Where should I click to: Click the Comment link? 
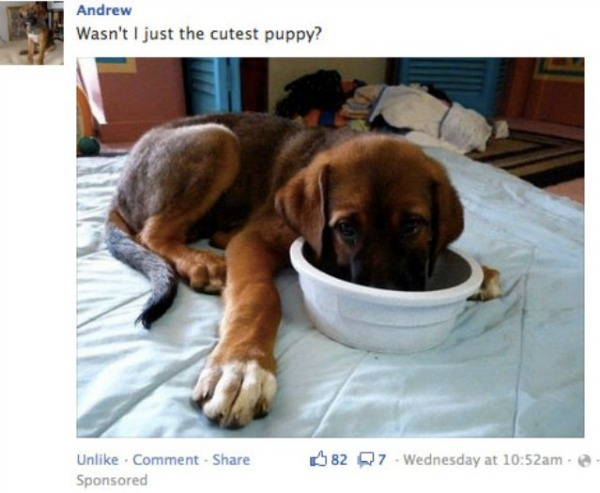click(166, 459)
